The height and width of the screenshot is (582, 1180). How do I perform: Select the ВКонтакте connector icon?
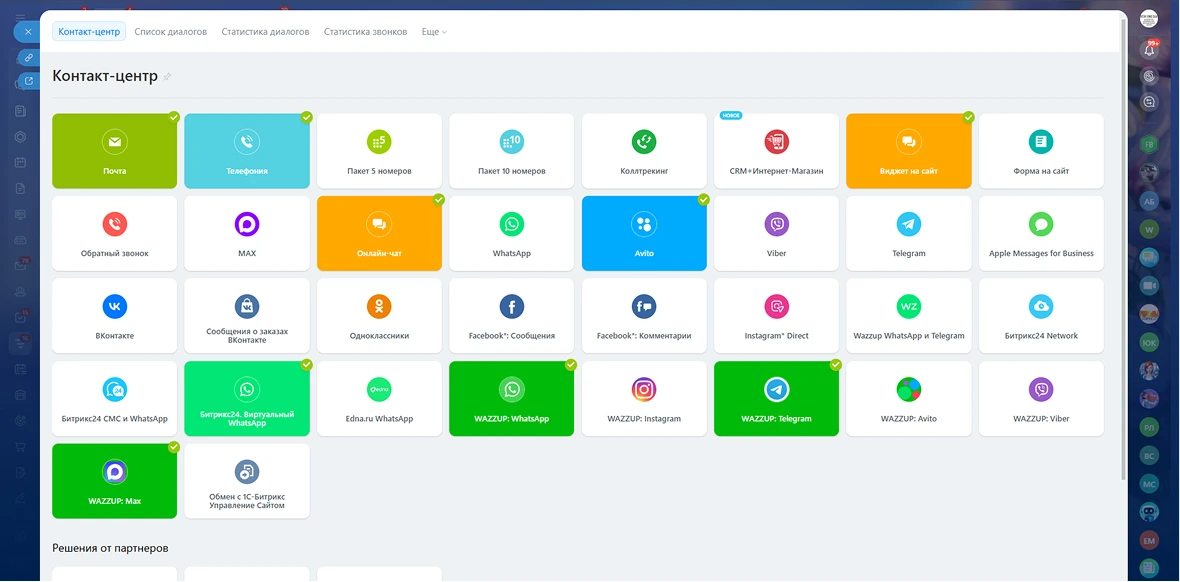tap(114, 306)
